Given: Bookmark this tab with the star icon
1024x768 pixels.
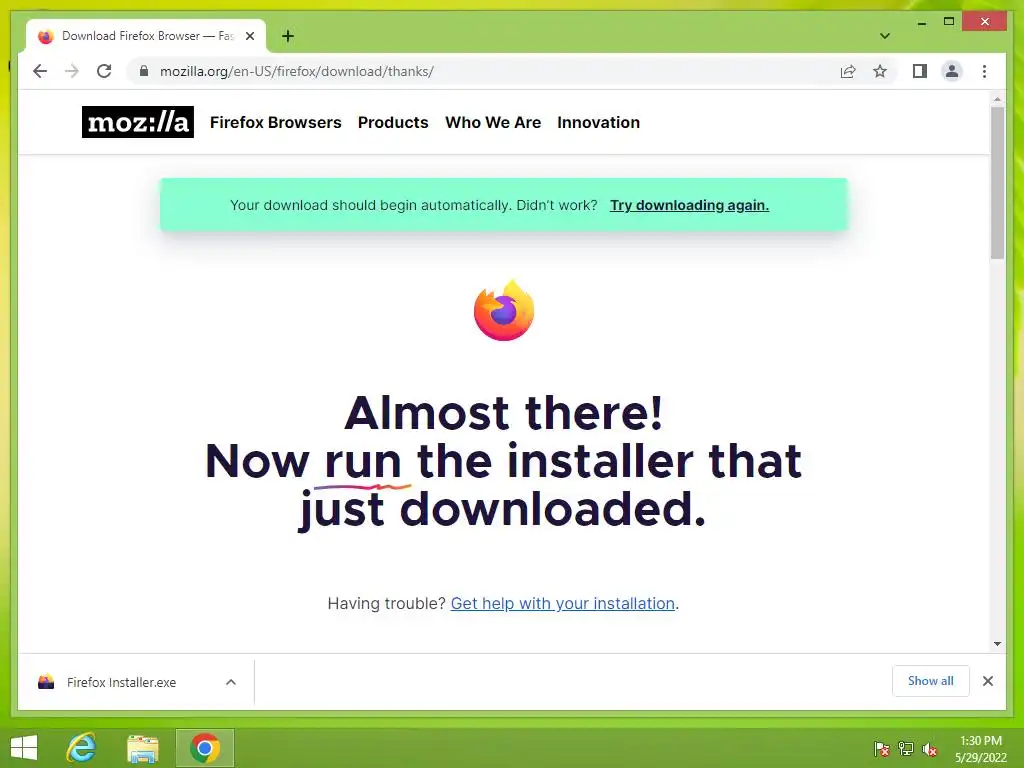Looking at the screenshot, I should [880, 71].
